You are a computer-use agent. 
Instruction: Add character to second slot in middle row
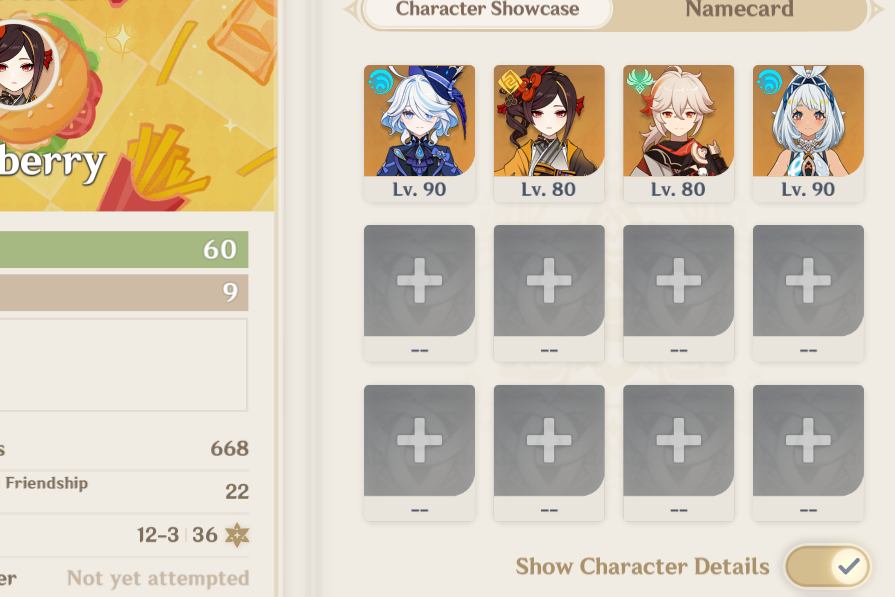549,293
